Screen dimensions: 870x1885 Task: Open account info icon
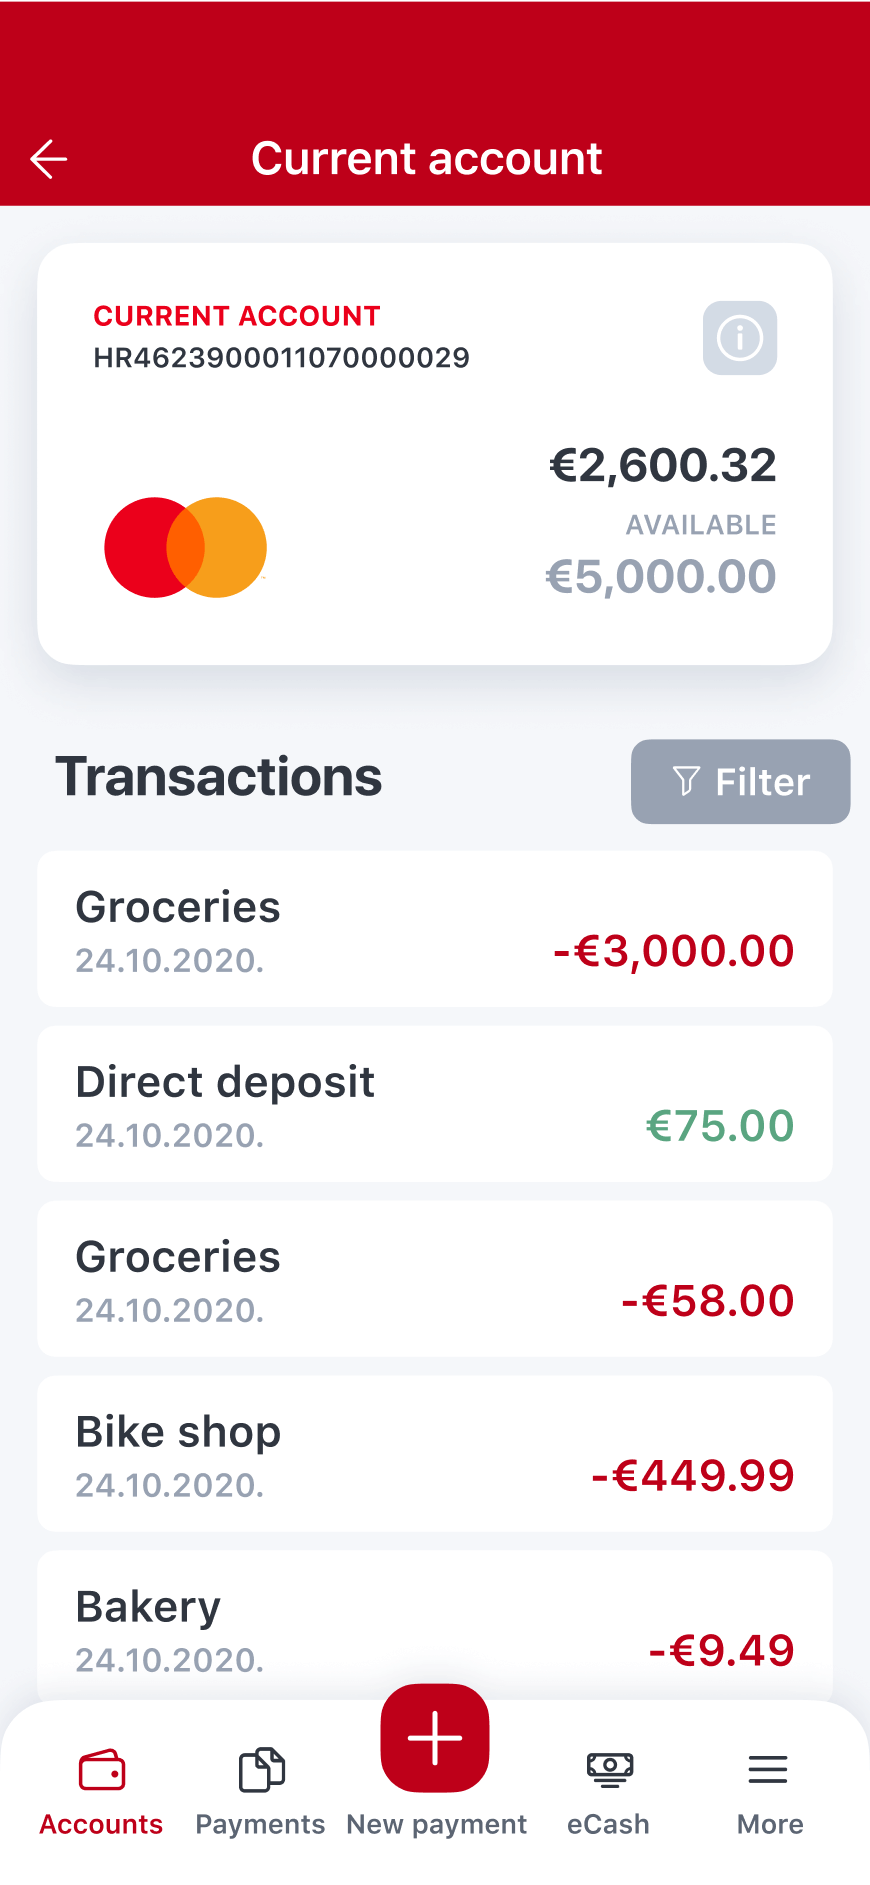[740, 338]
